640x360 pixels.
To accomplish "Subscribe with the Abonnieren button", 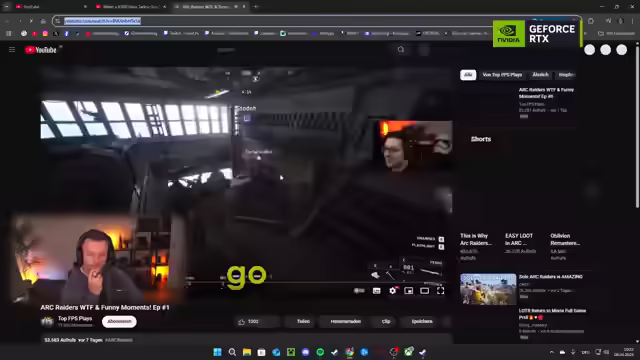I will [119, 322].
